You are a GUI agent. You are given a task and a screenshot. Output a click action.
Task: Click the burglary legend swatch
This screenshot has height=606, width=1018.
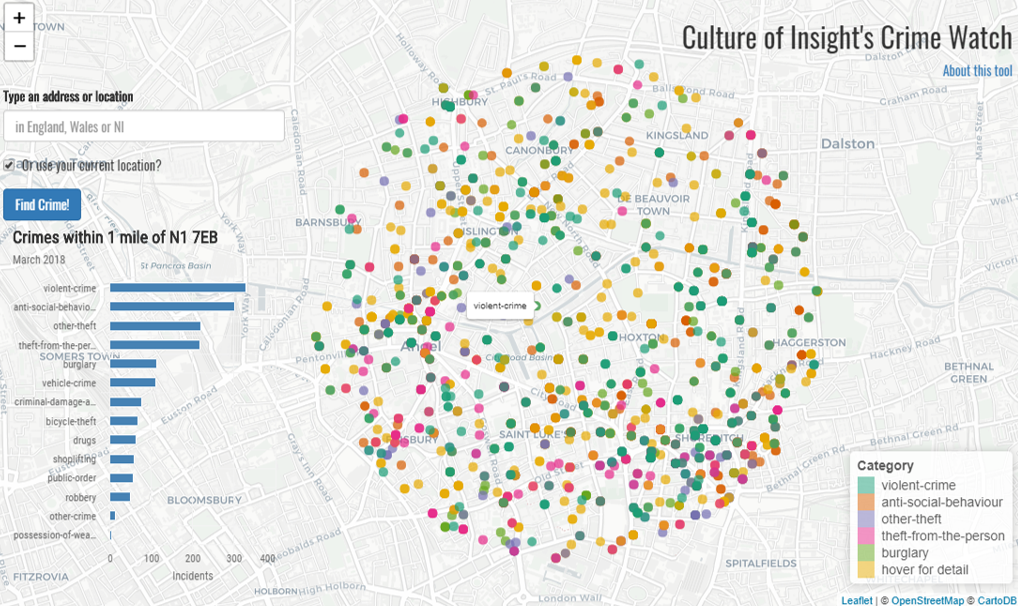point(866,553)
